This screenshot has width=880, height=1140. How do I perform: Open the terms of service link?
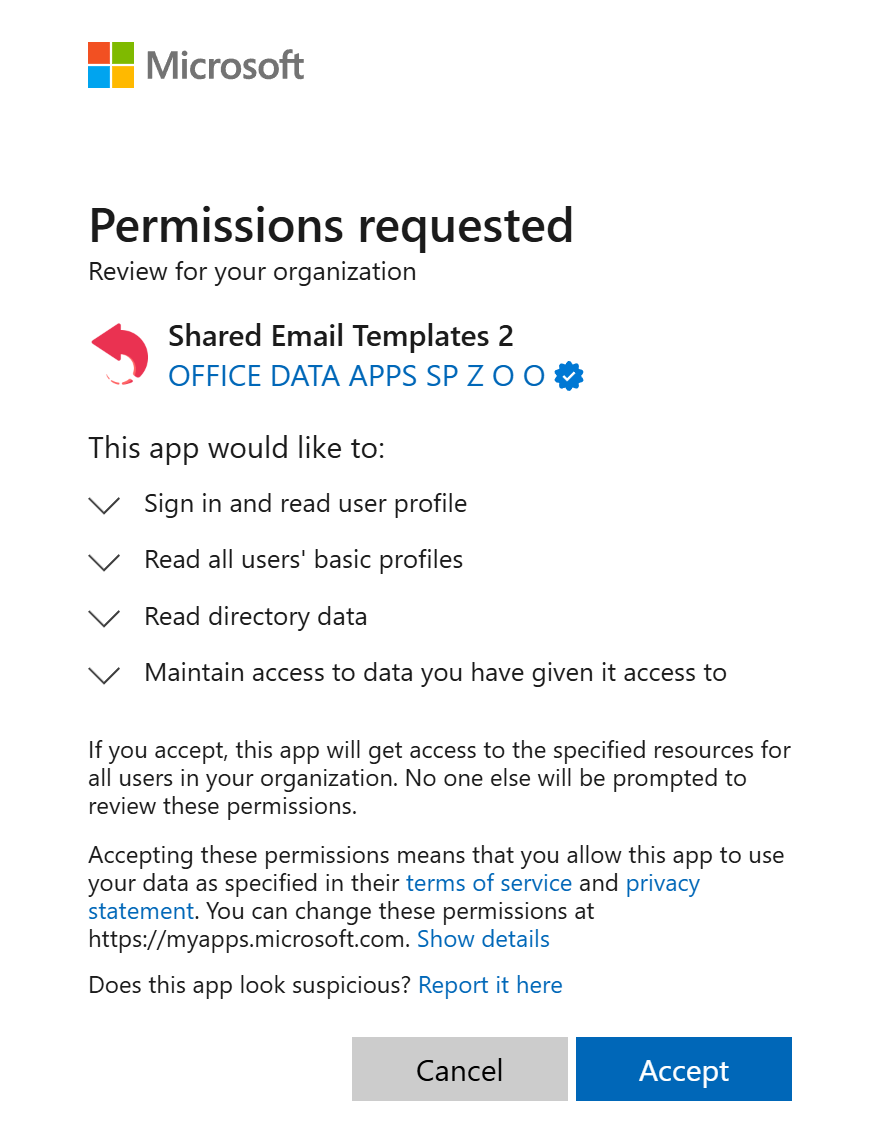(x=489, y=883)
